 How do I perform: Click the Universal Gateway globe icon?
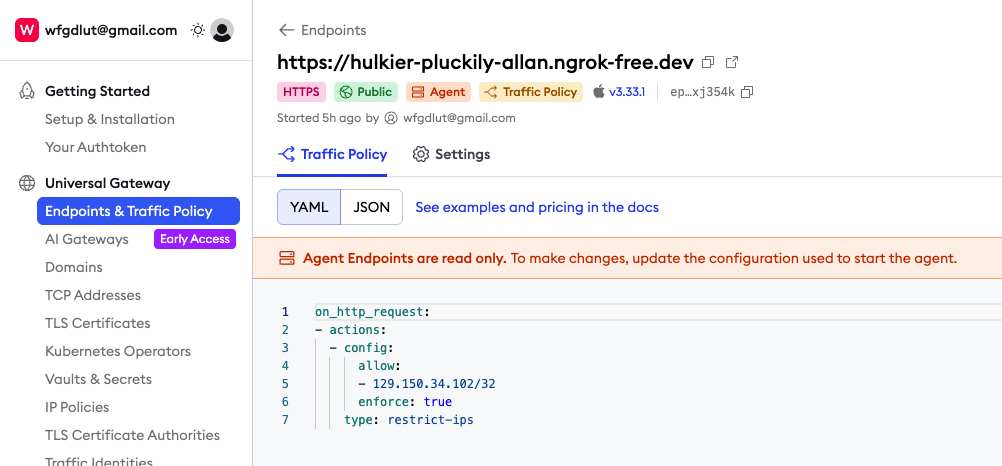[27, 183]
